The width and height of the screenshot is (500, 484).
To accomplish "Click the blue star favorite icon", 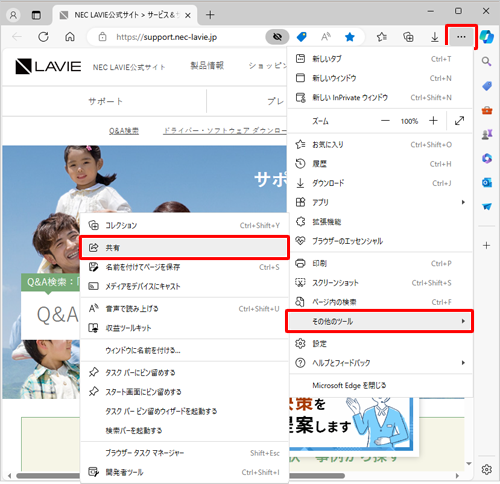I will (x=350, y=37).
